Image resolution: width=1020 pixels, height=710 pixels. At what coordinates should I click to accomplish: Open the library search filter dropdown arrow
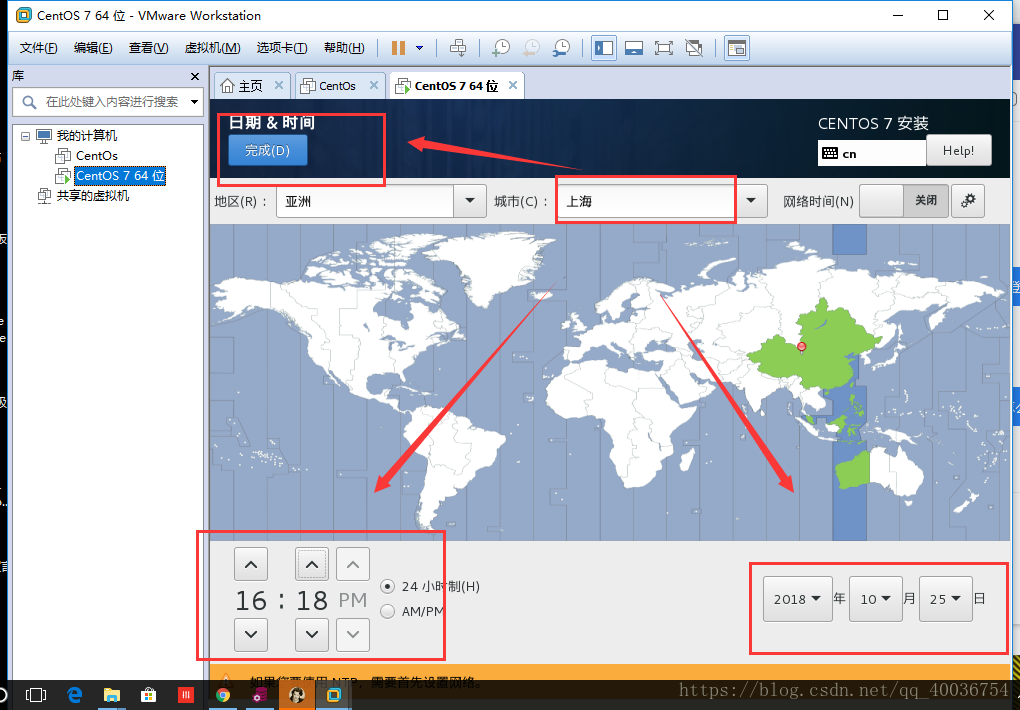(x=194, y=102)
